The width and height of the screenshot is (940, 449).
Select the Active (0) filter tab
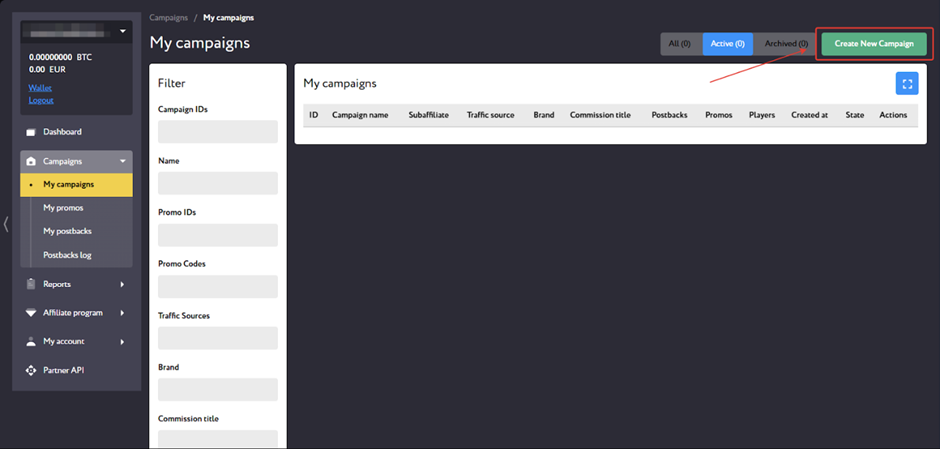tap(727, 44)
